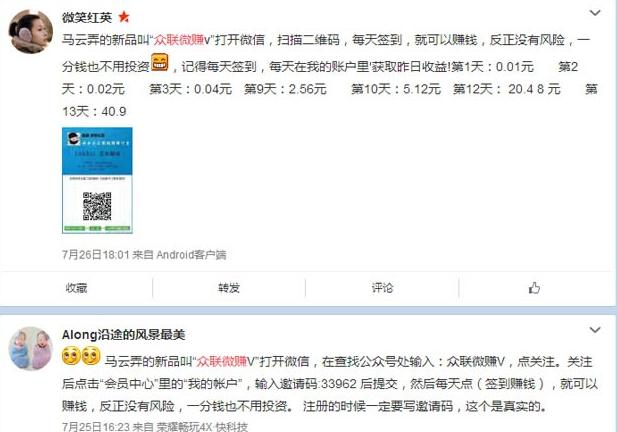Screen dimensions: 618x432
Task: Open the avatar of Along沿途的风景最美
Action: pyautogui.click(x=31, y=349)
